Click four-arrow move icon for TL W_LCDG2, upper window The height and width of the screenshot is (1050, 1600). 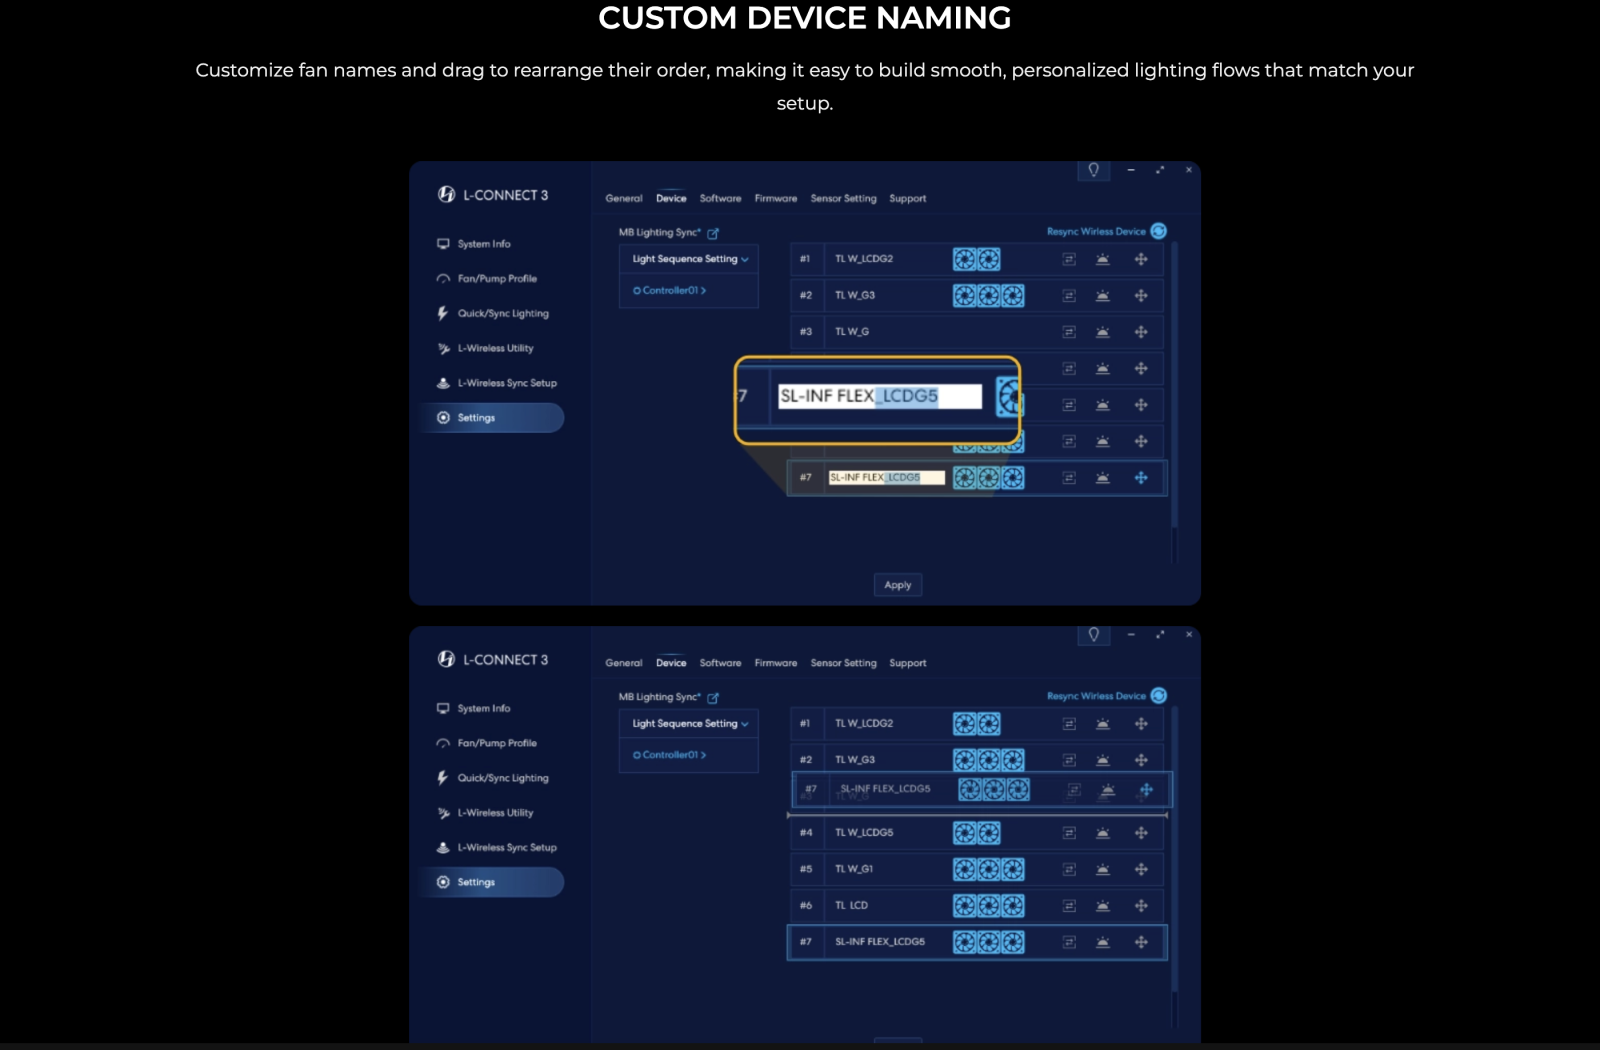[x=1141, y=259]
